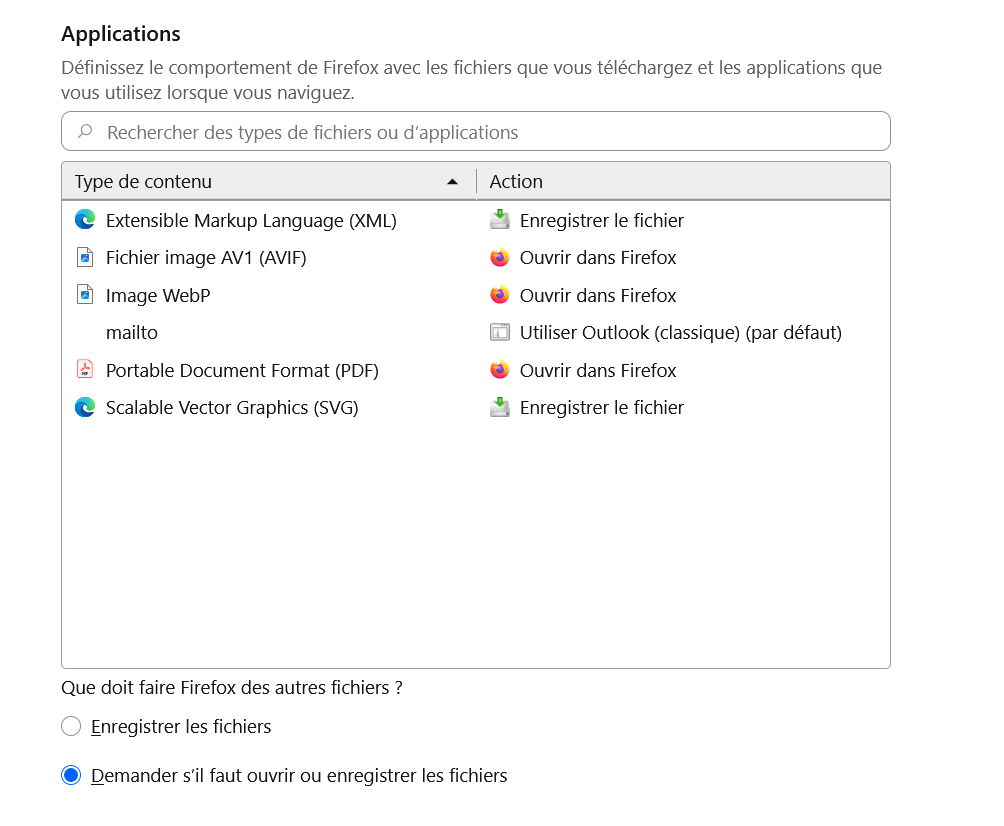
Task: Select the Scalable Vector Graphics (SVG) row
Action: point(476,407)
